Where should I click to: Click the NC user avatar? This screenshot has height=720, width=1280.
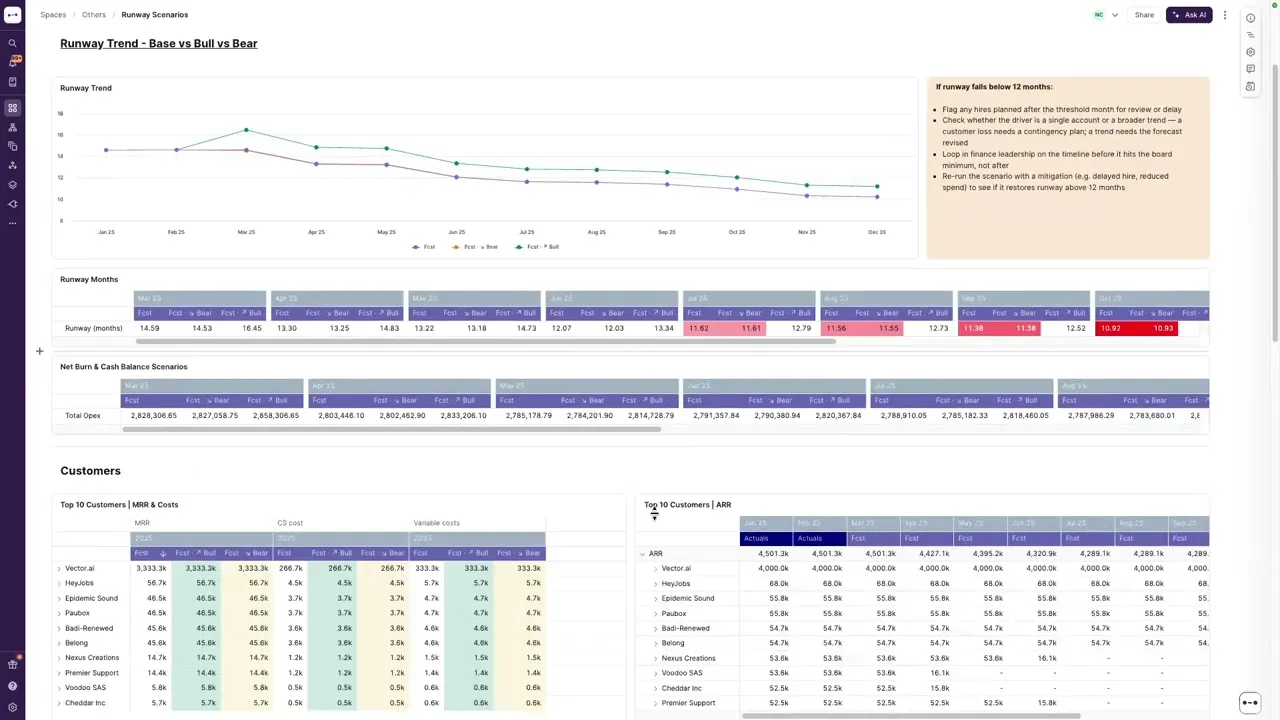(x=1099, y=15)
